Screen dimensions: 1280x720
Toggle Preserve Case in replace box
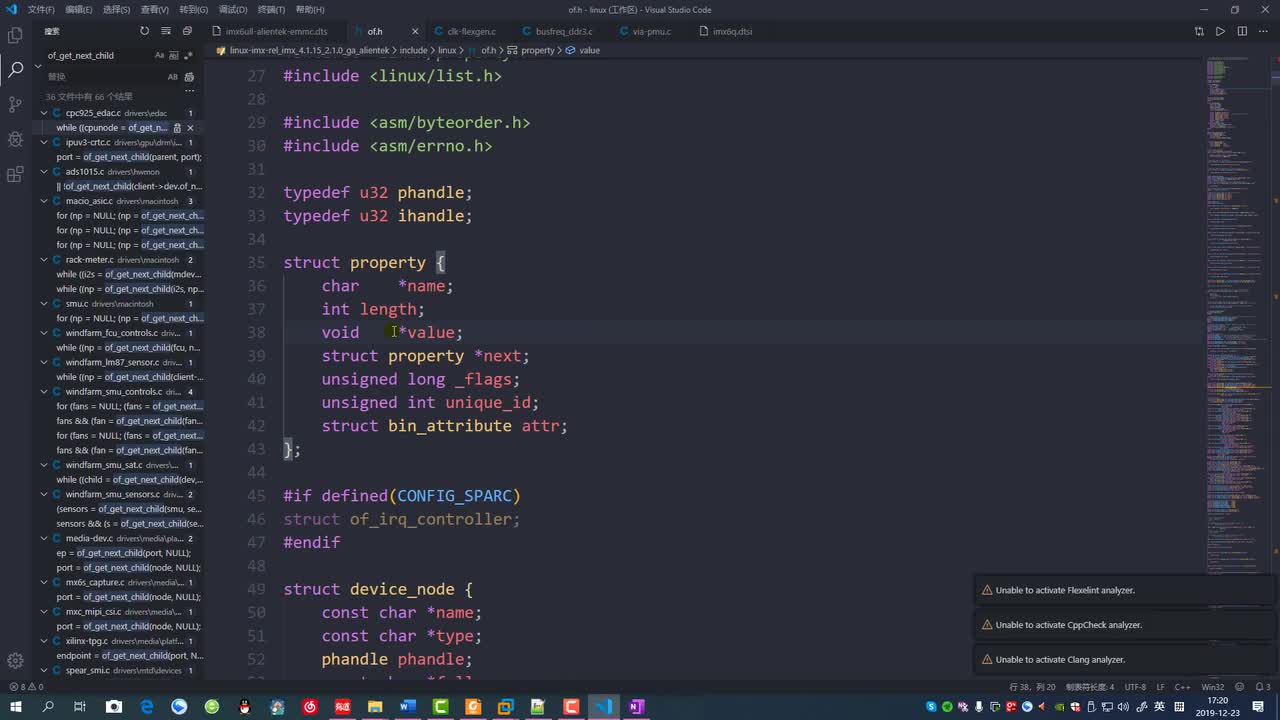[x=172, y=77]
